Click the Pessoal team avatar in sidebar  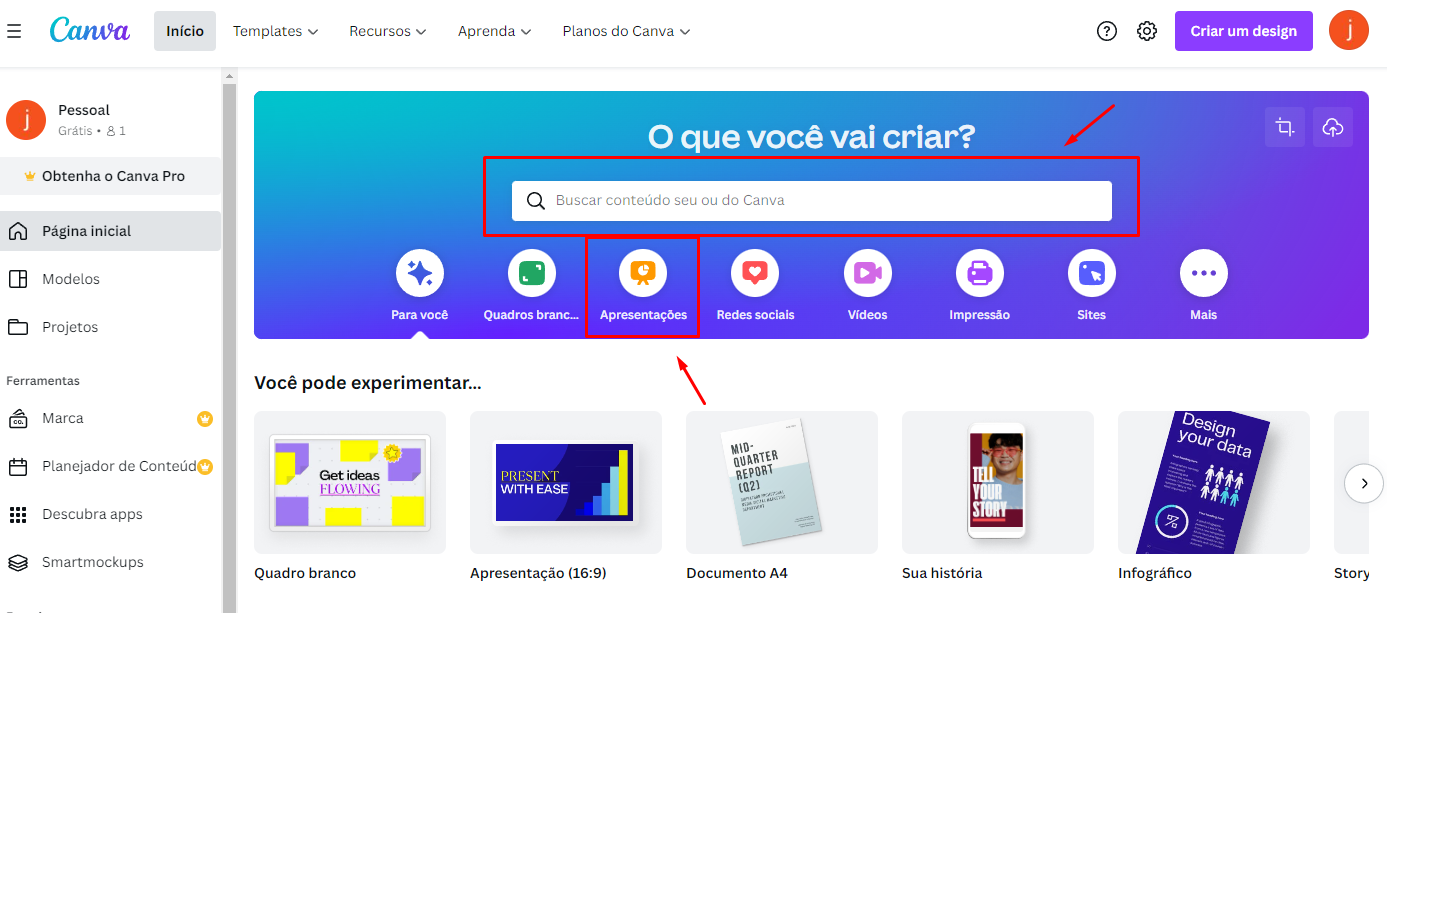tap(26, 120)
